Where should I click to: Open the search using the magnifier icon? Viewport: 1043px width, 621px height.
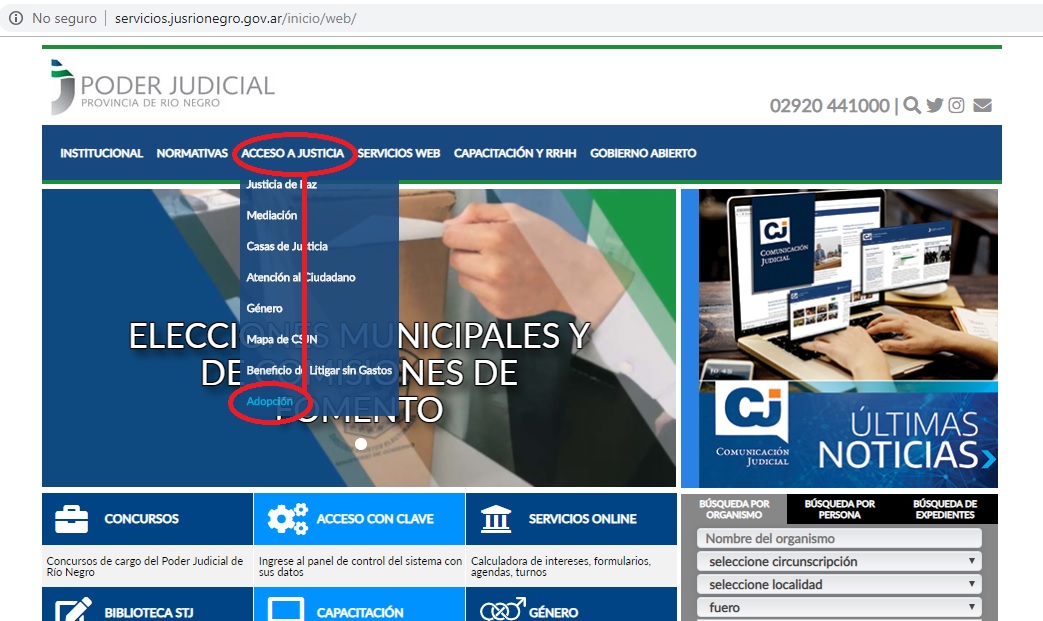pyautogui.click(x=911, y=105)
